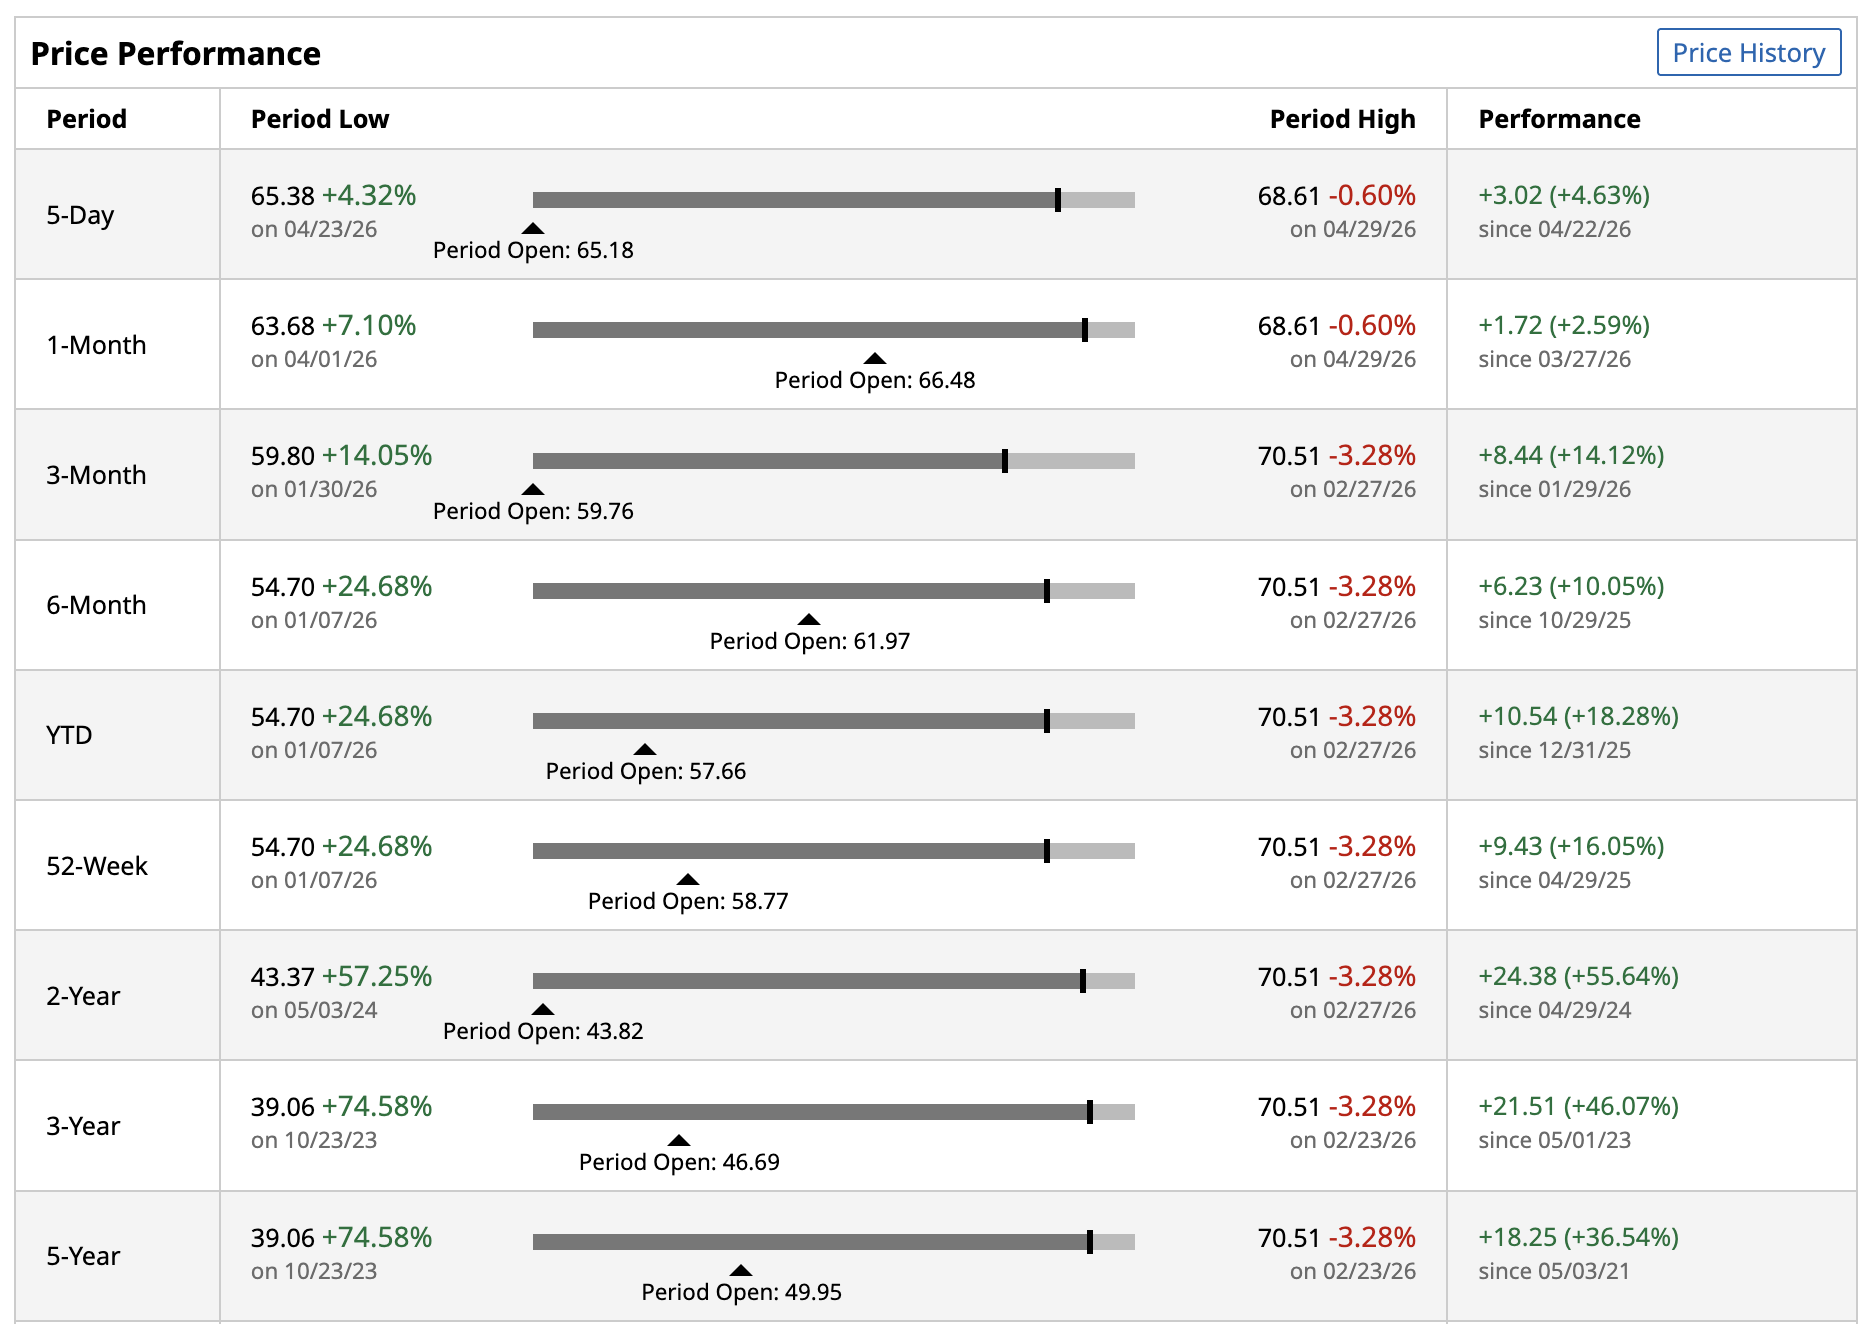Click the 6-Month period high value 70.51

[x=1289, y=587]
